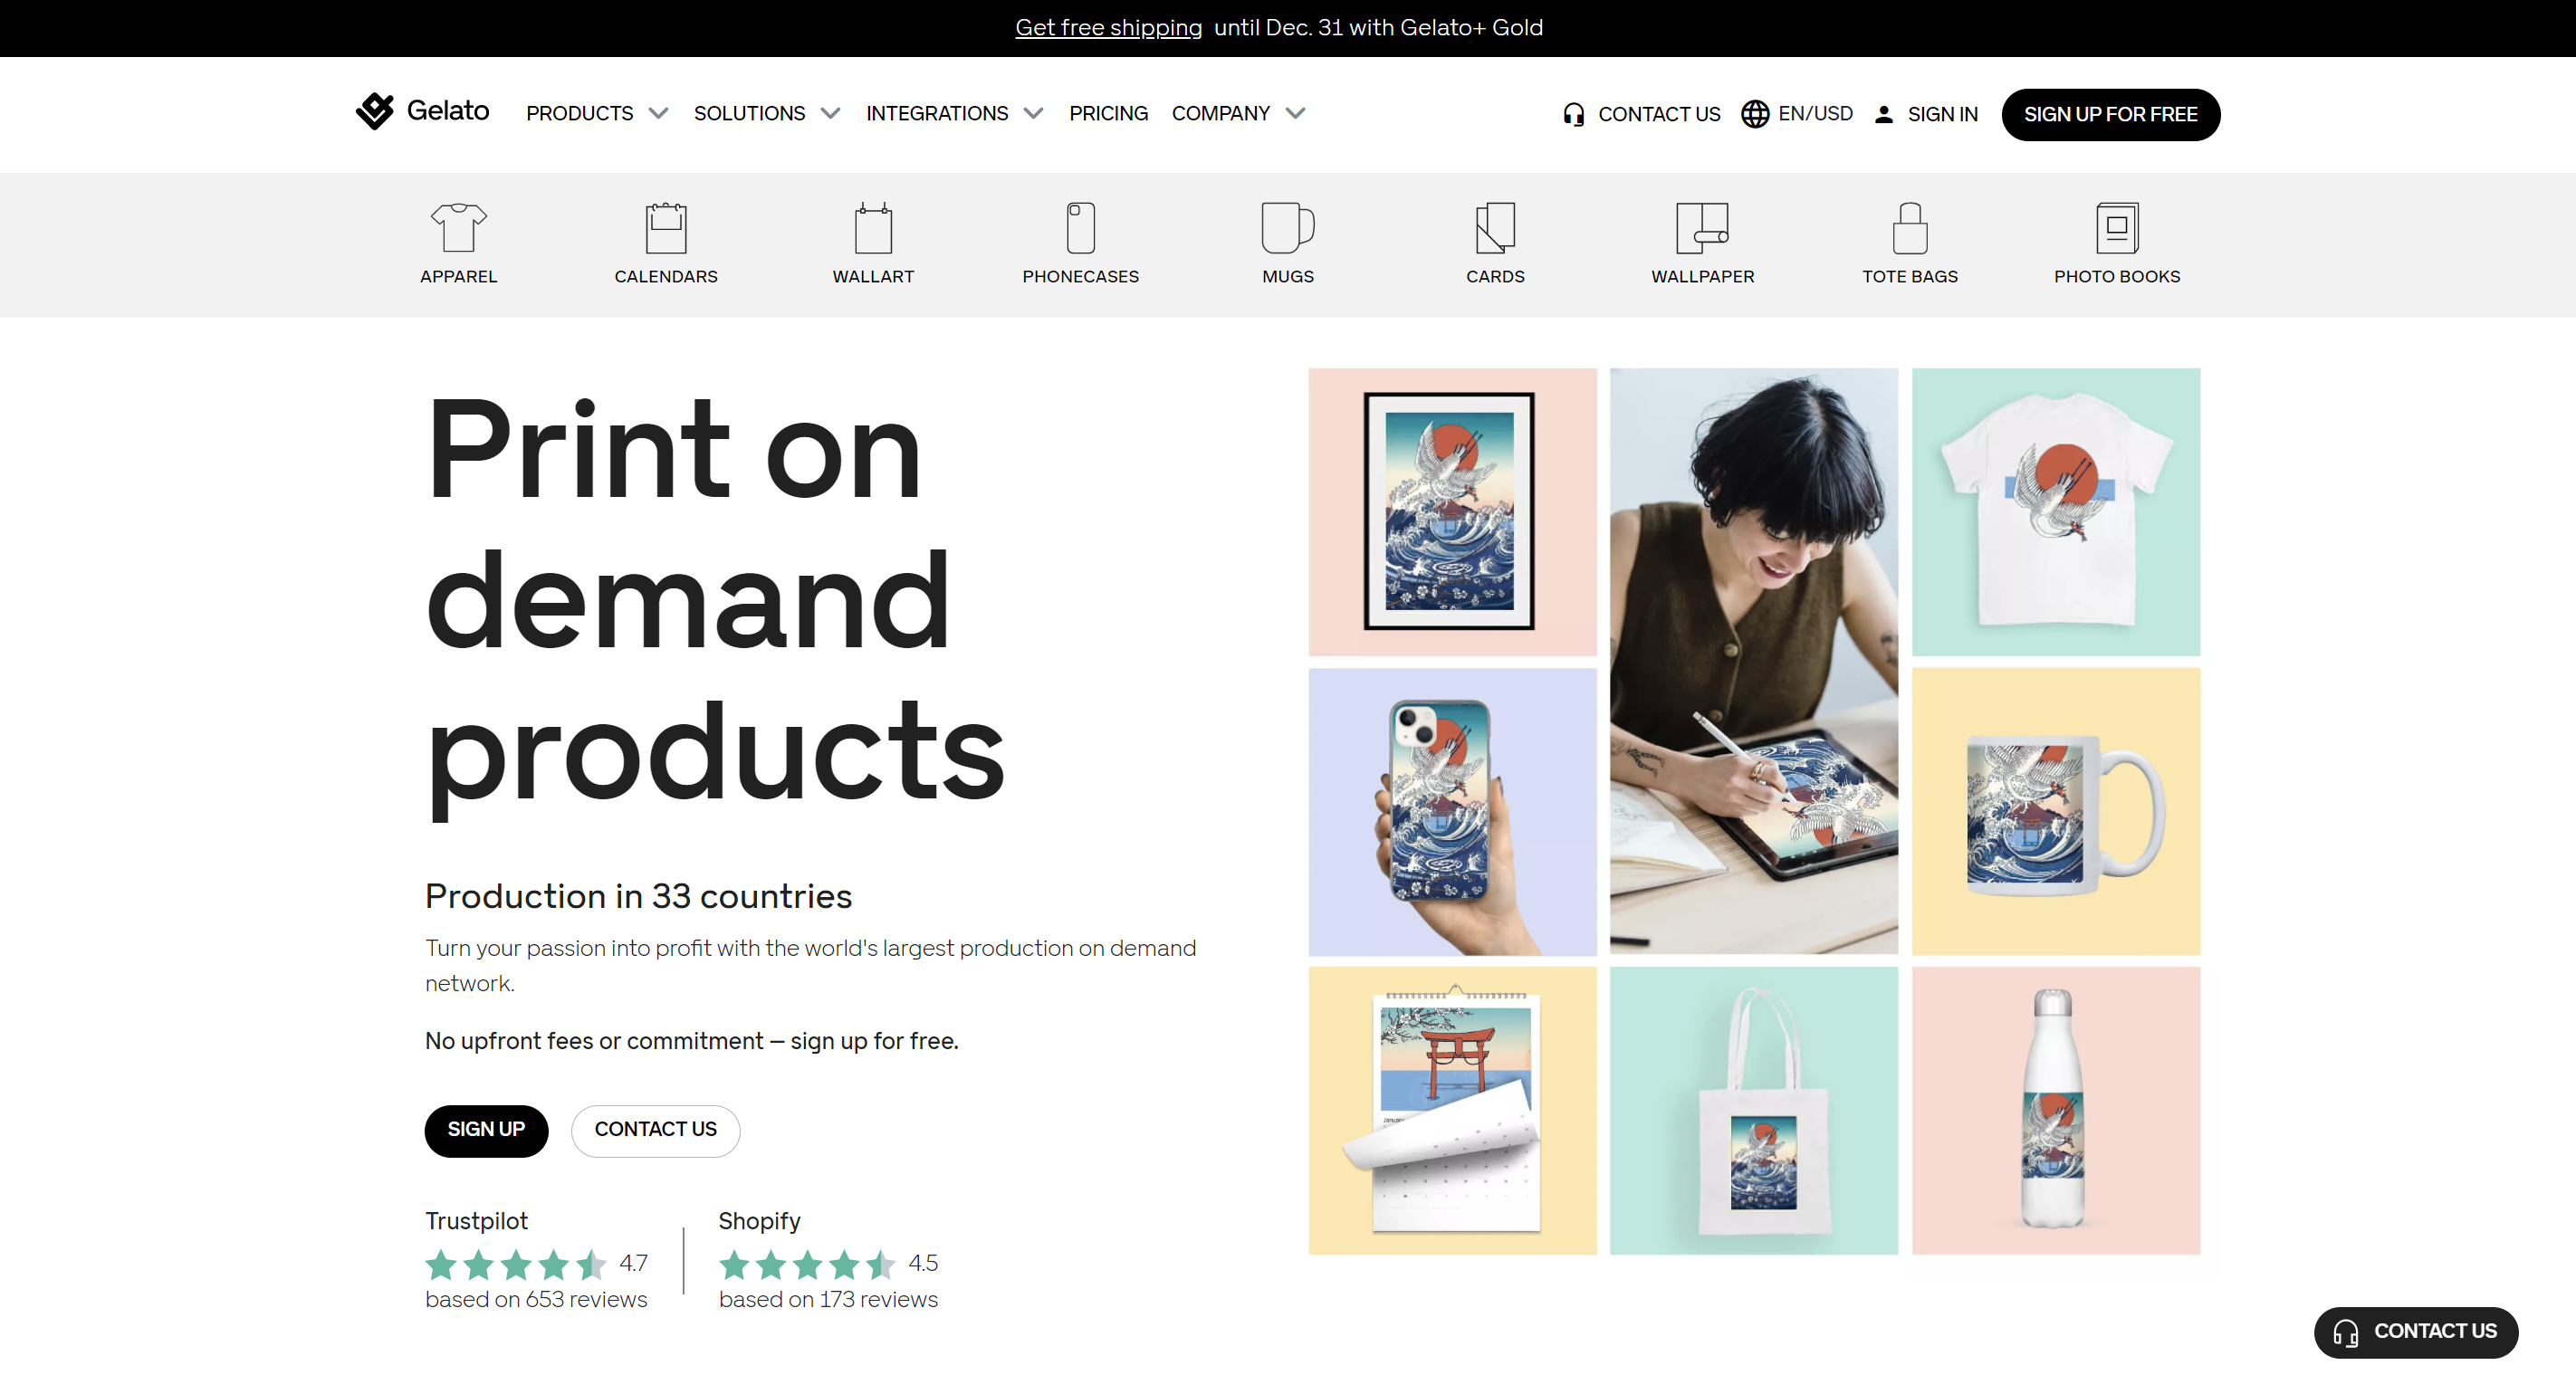
Task: Click the TOTE BAGS category label
Action: (1910, 276)
